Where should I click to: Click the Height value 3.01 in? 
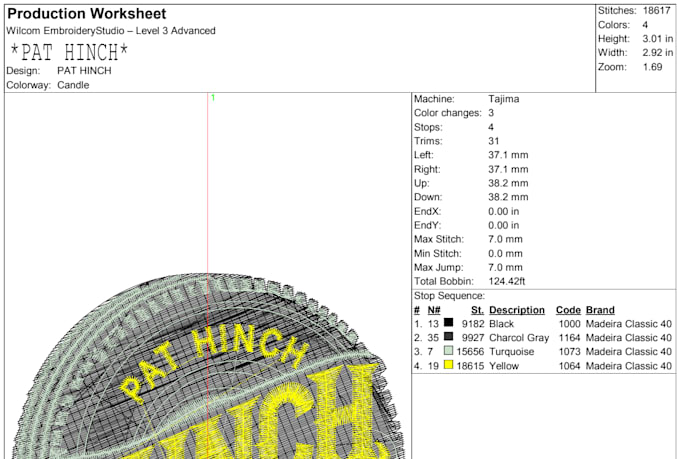pyautogui.click(x=657, y=39)
